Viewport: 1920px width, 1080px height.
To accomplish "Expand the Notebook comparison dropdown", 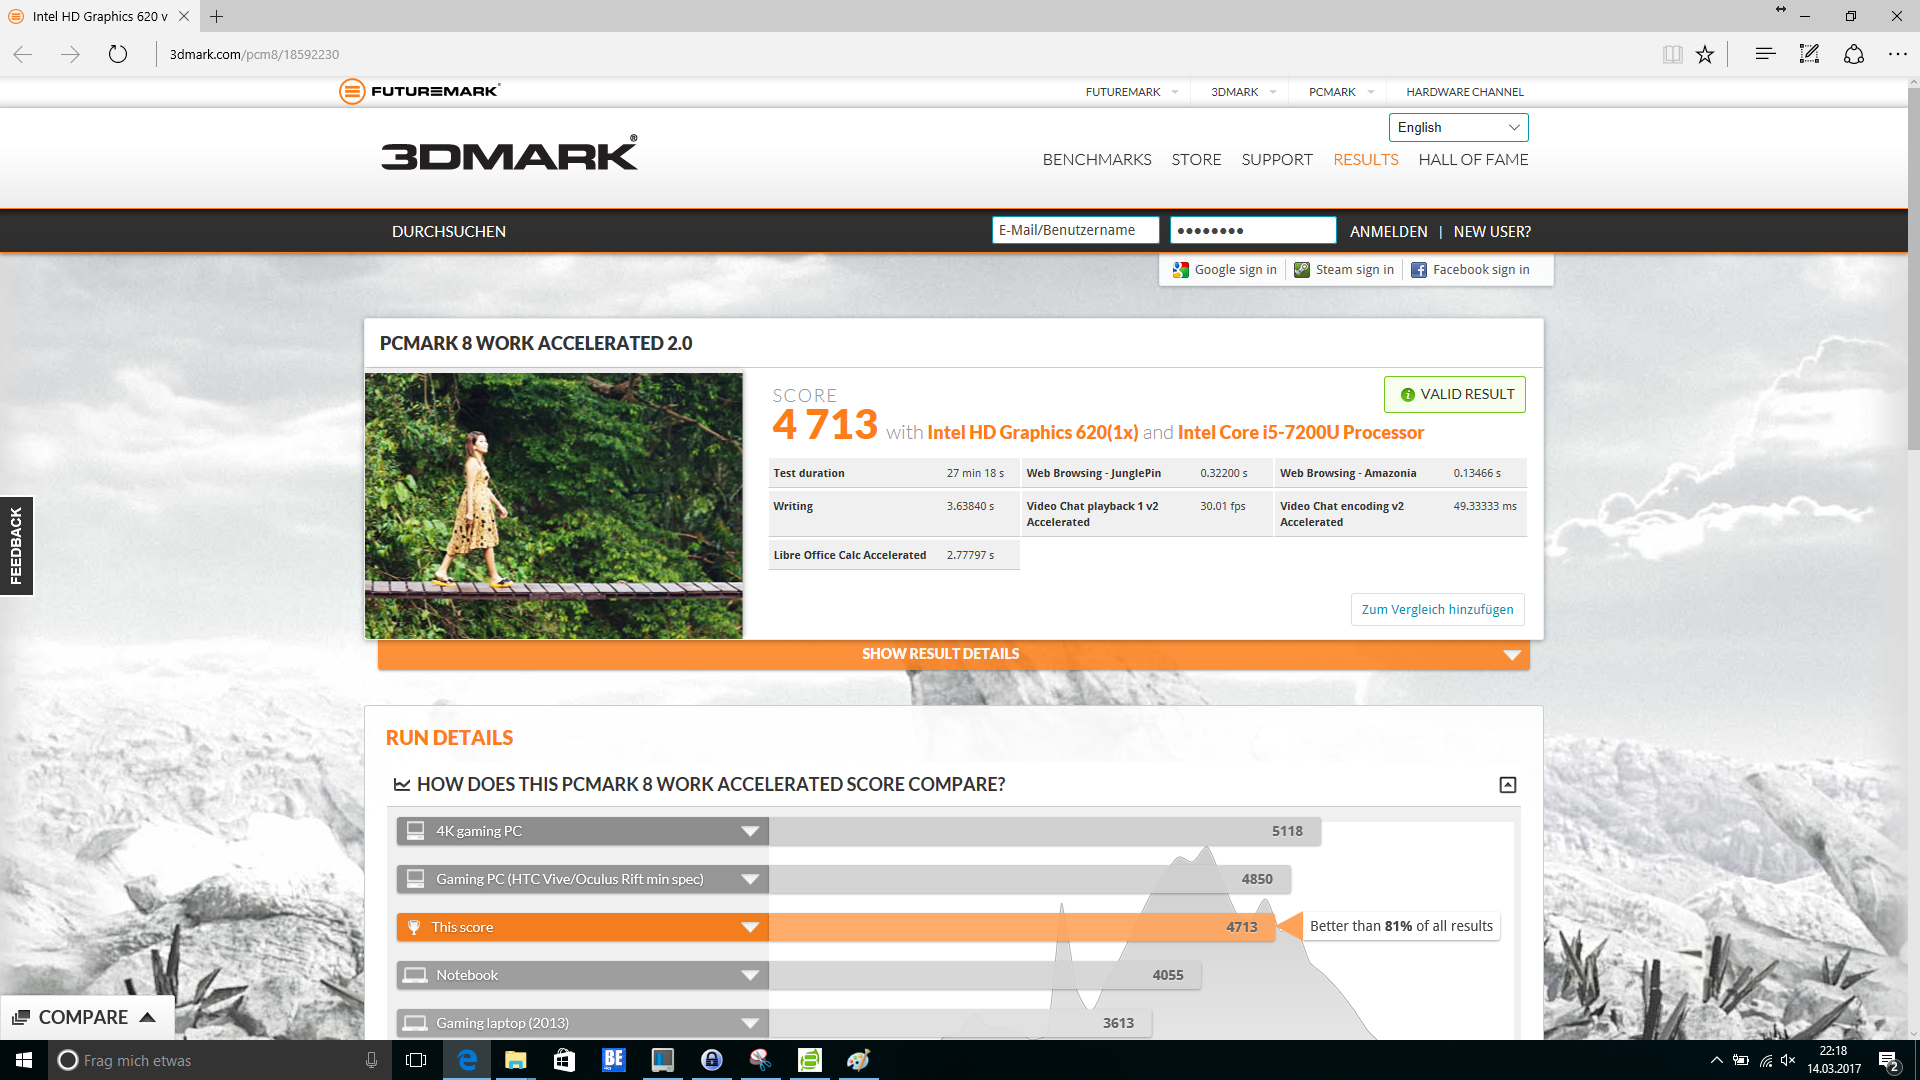I will (750, 975).
